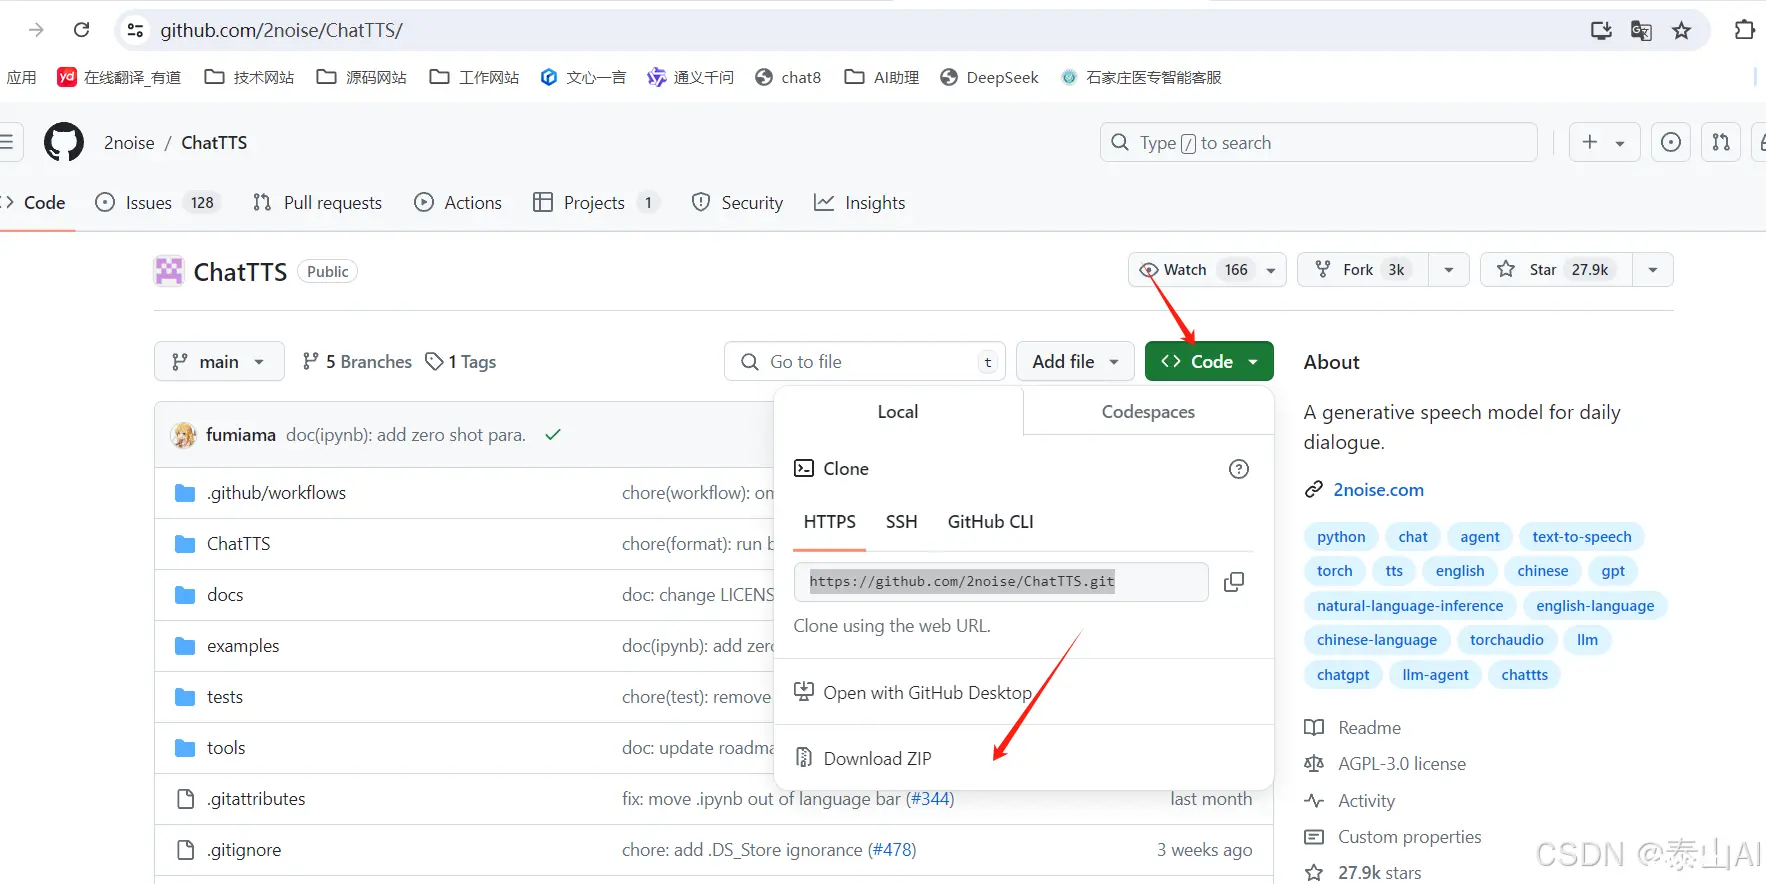The width and height of the screenshot is (1766, 884).
Task: Expand the main branch dropdown
Action: click(219, 361)
